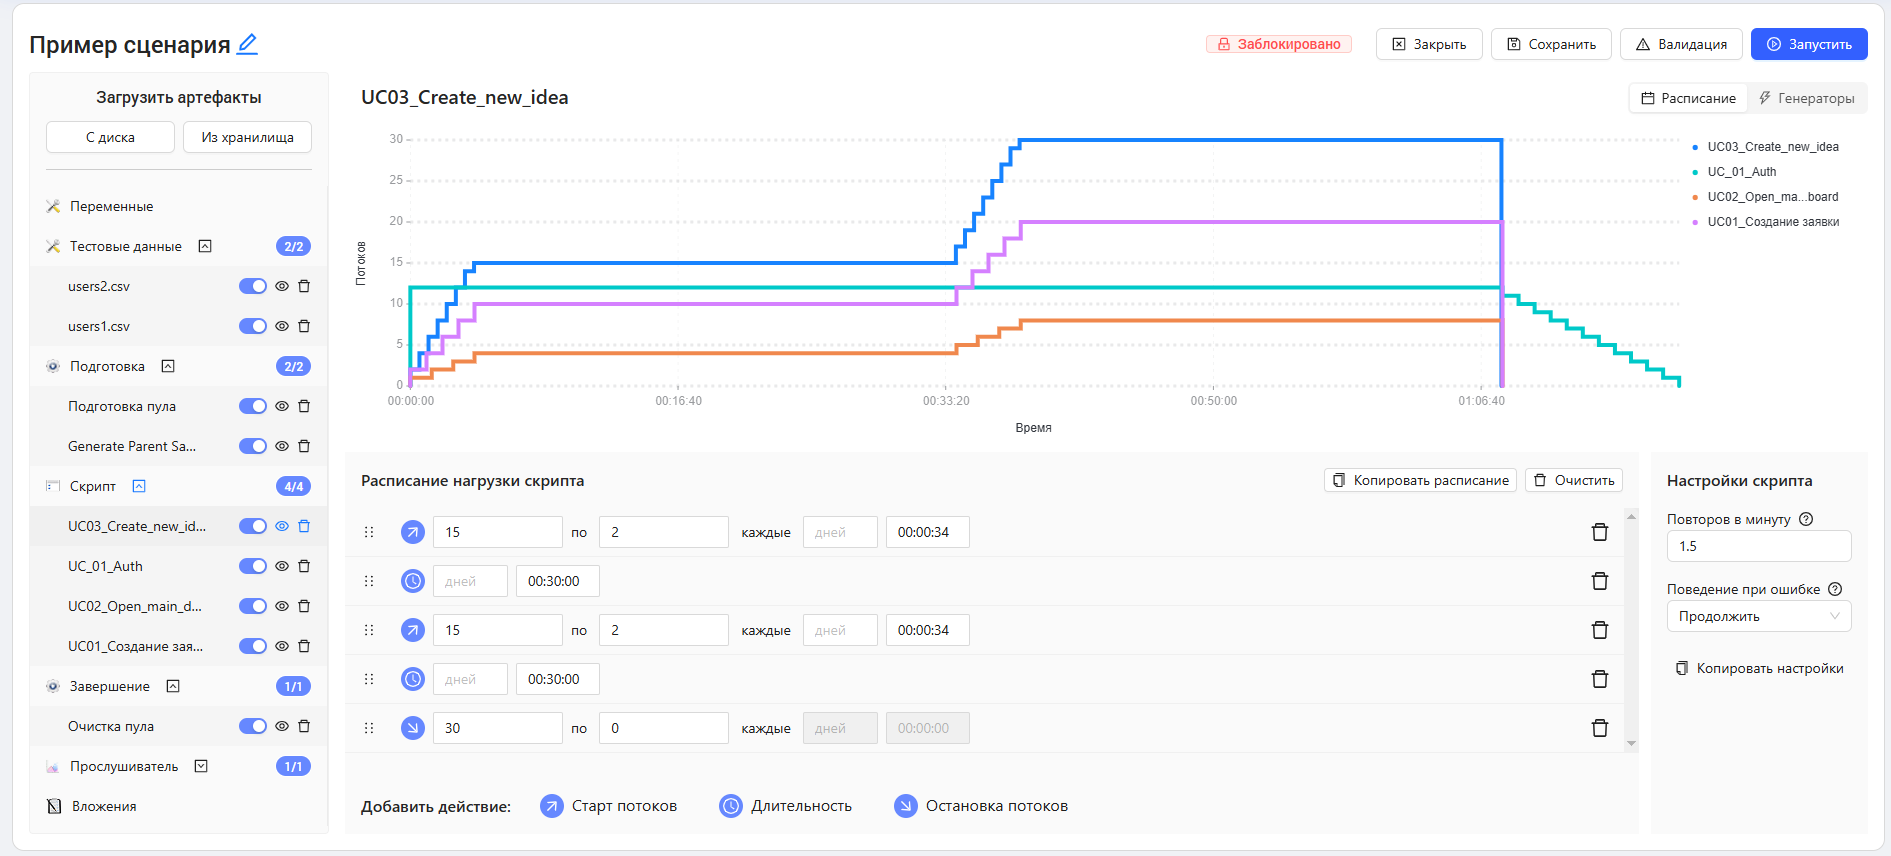Delete the users2.csv test data file
1891x856 pixels.
tap(304, 286)
